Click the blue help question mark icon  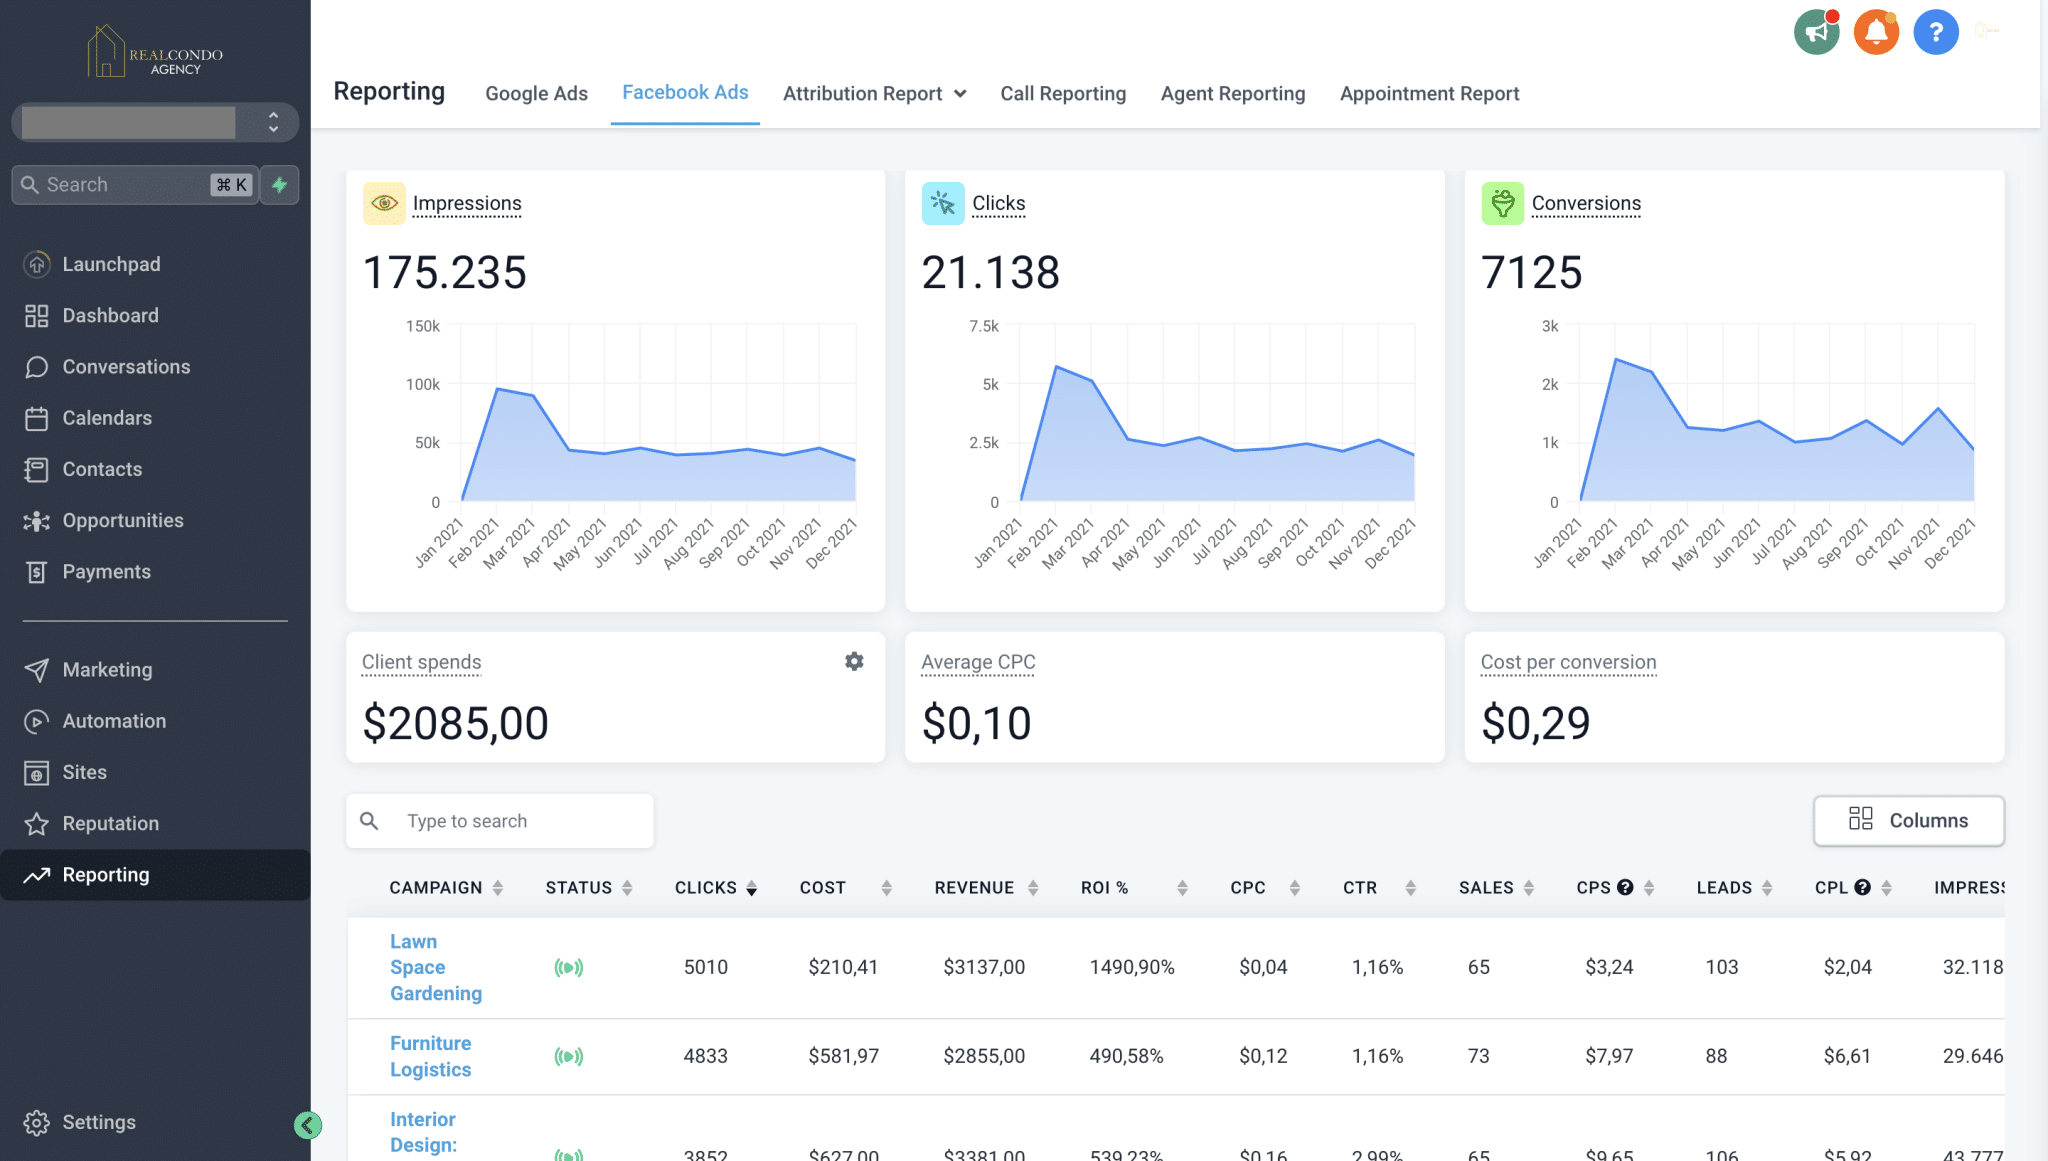coord(1935,33)
